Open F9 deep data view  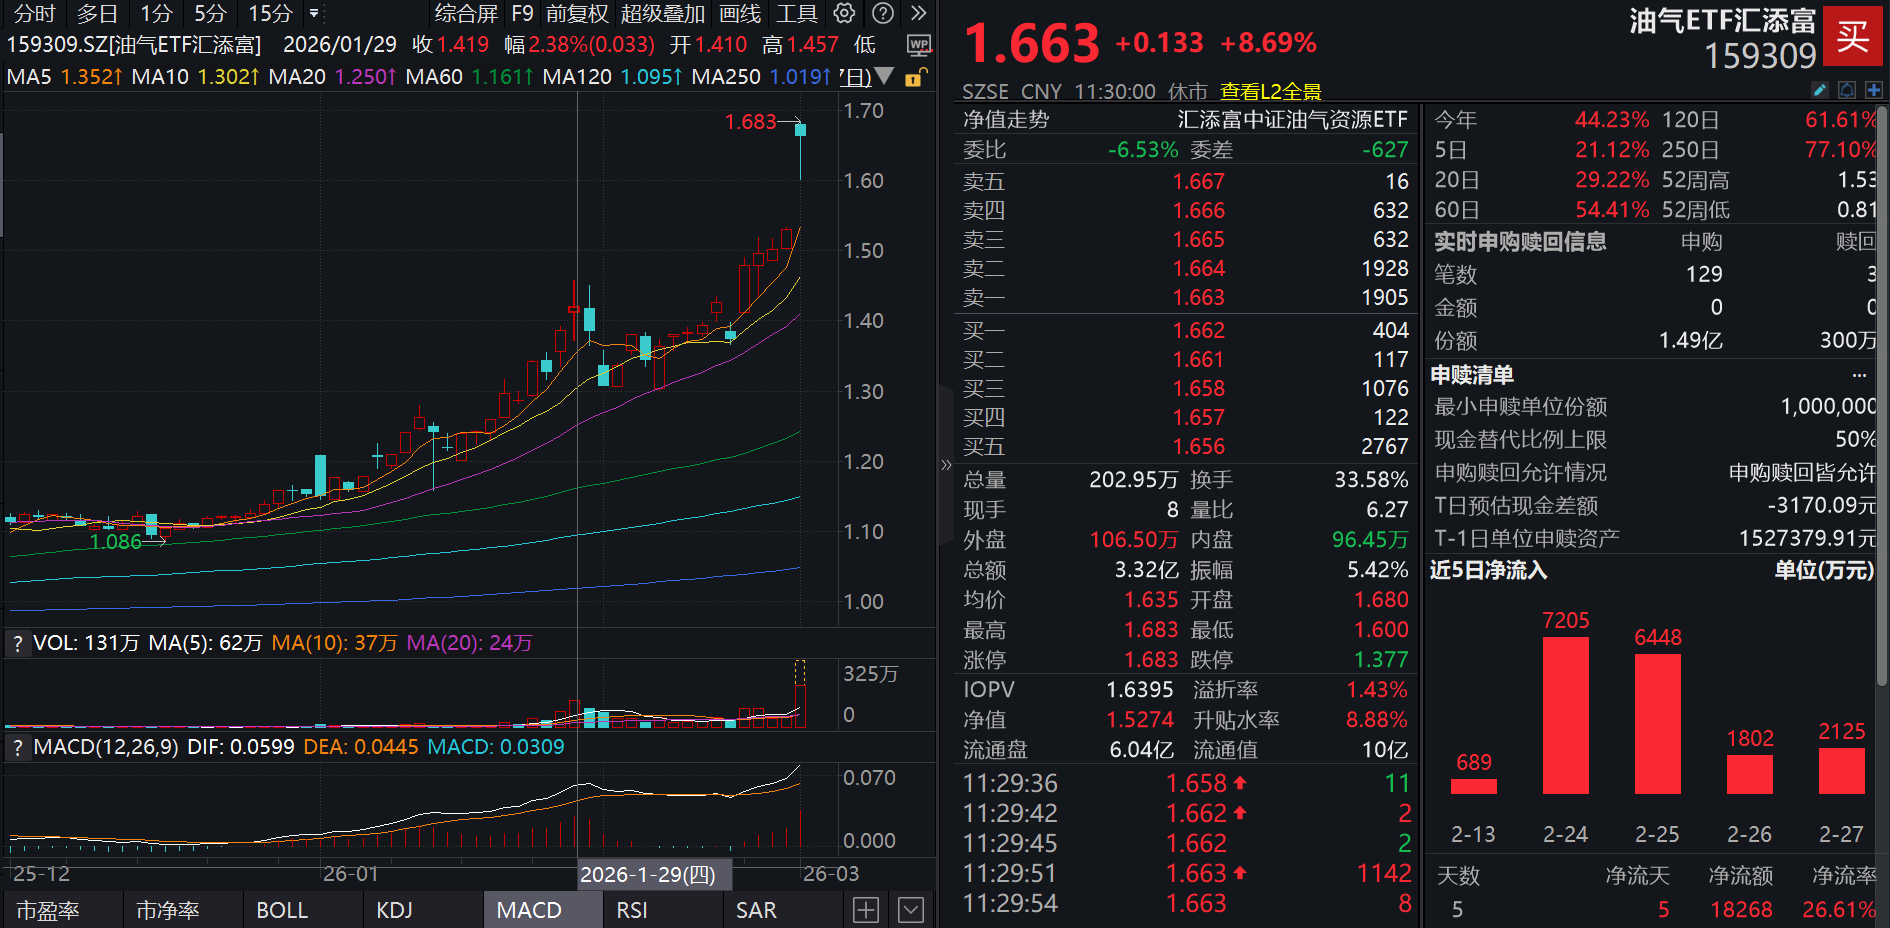tap(523, 13)
